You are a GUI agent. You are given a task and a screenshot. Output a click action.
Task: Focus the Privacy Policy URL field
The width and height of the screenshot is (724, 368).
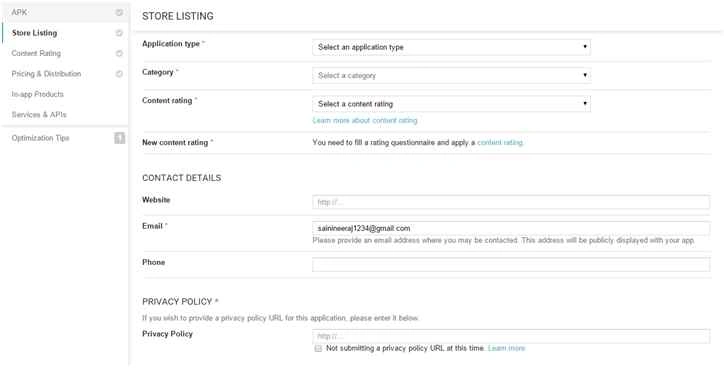pyautogui.click(x=511, y=336)
